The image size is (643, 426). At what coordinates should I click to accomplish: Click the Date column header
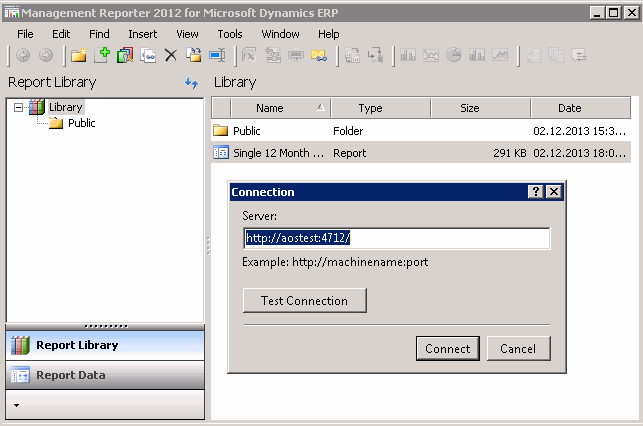click(x=580, y=108)
